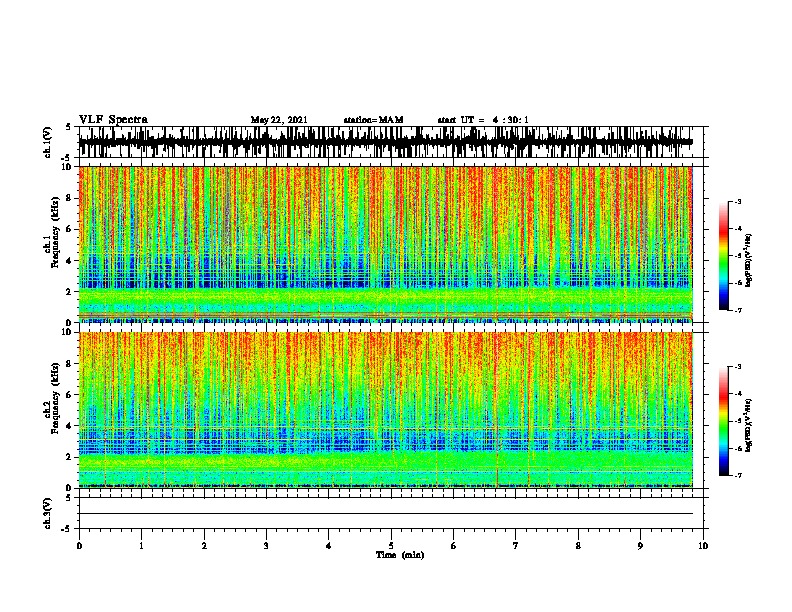This screenshot has height=612, width=792.
Task: Click the "1" minute tick label
Action: click(x=141, y=545)
